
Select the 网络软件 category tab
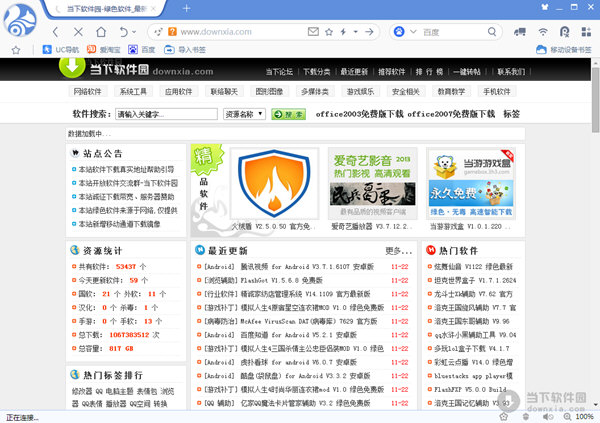tap(88, 91)
